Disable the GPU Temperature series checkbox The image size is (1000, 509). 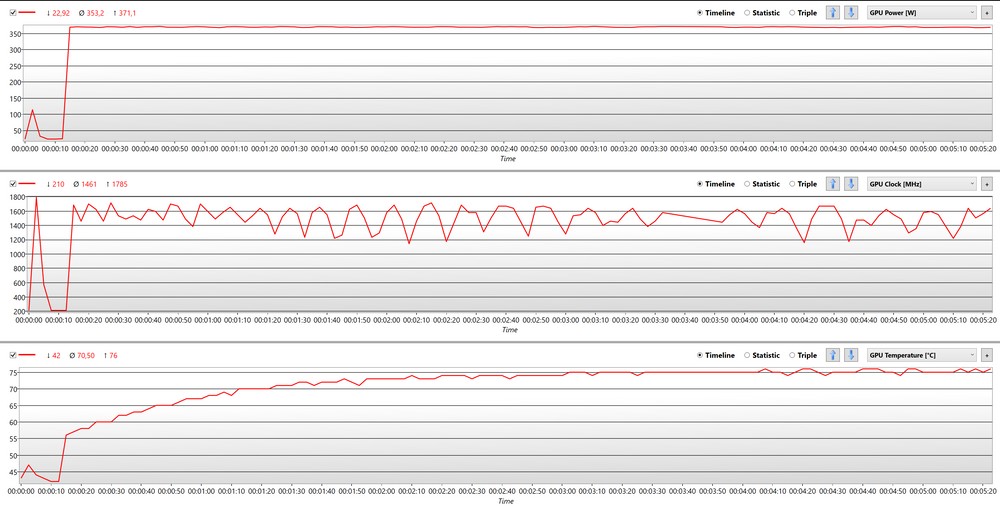pyautogui.click(x=12, y=355)
